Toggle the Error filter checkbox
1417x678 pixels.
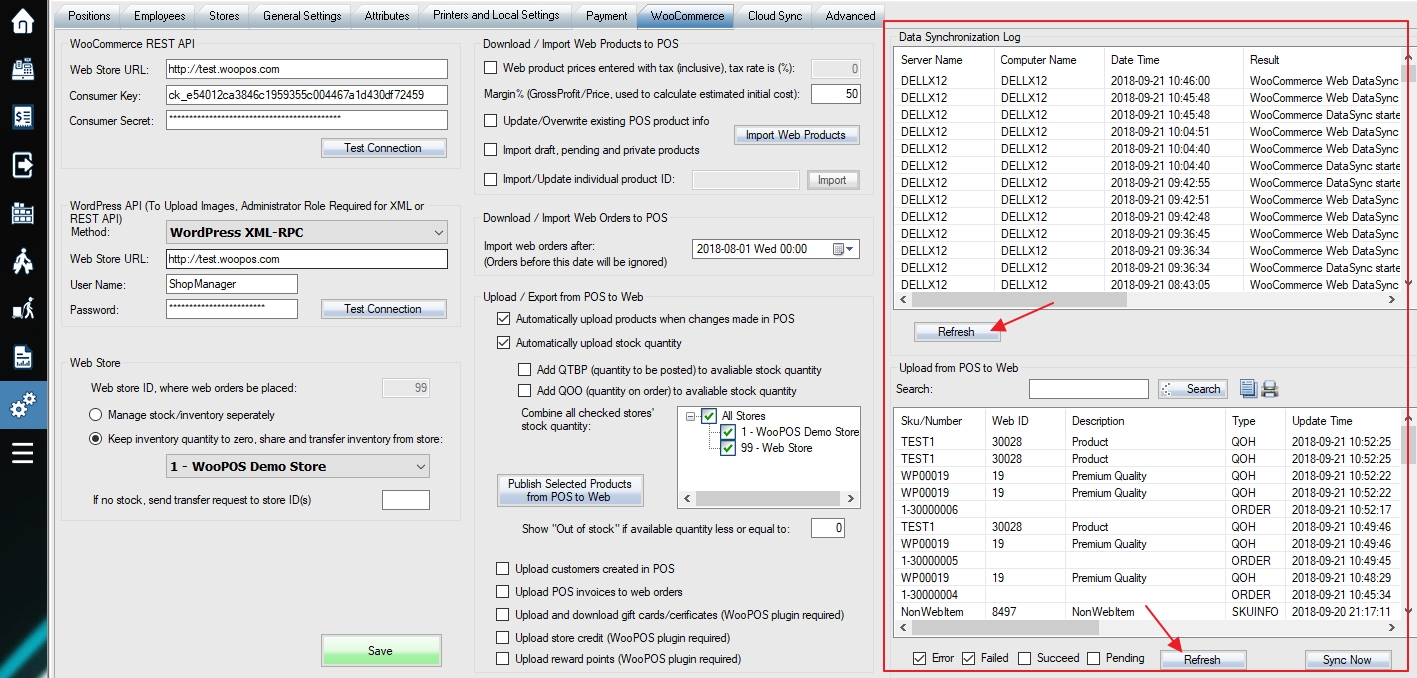919,658
